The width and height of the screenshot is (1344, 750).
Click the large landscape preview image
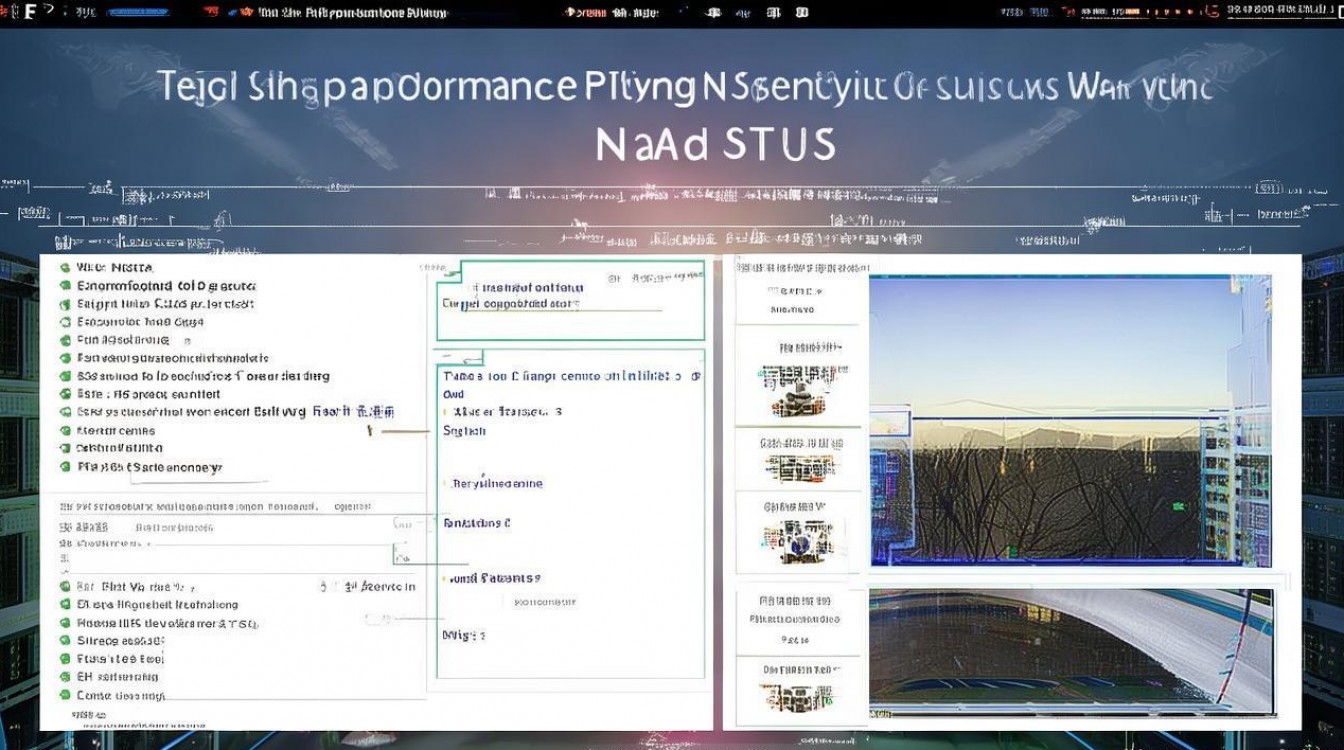(x=1070, y=420)
